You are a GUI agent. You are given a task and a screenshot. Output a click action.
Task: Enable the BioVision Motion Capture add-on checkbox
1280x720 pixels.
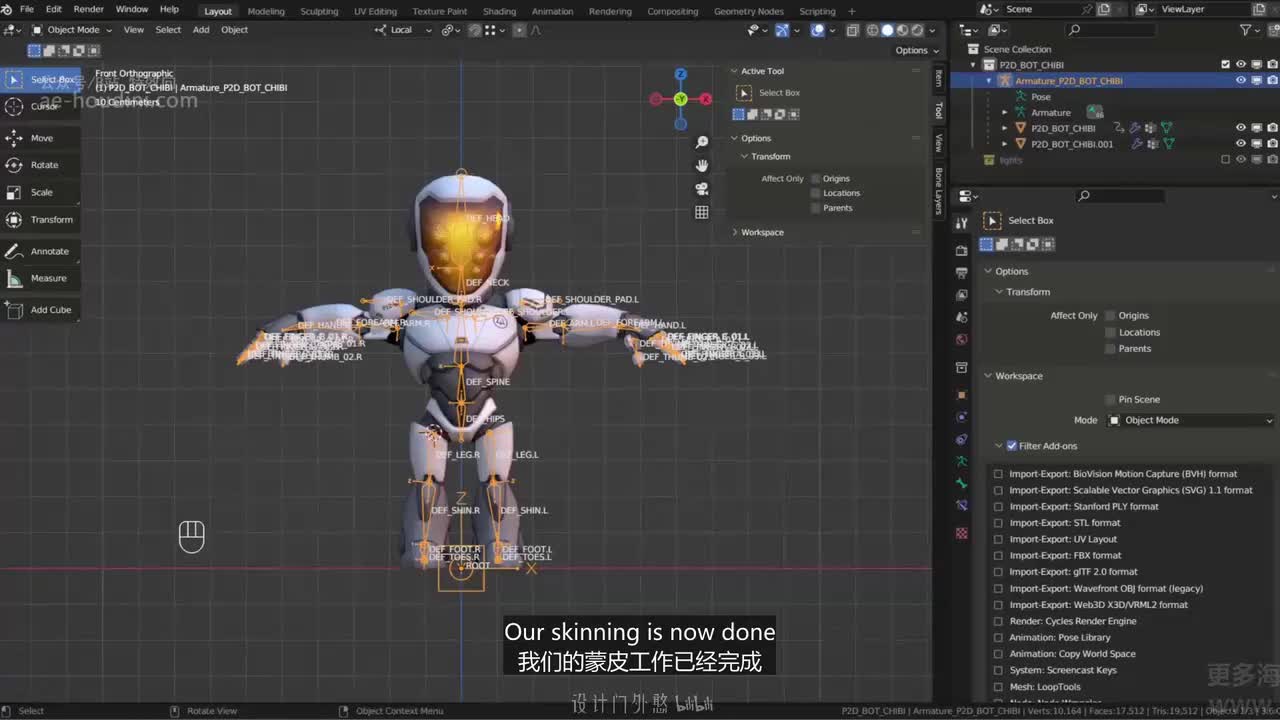click(998, 474)
